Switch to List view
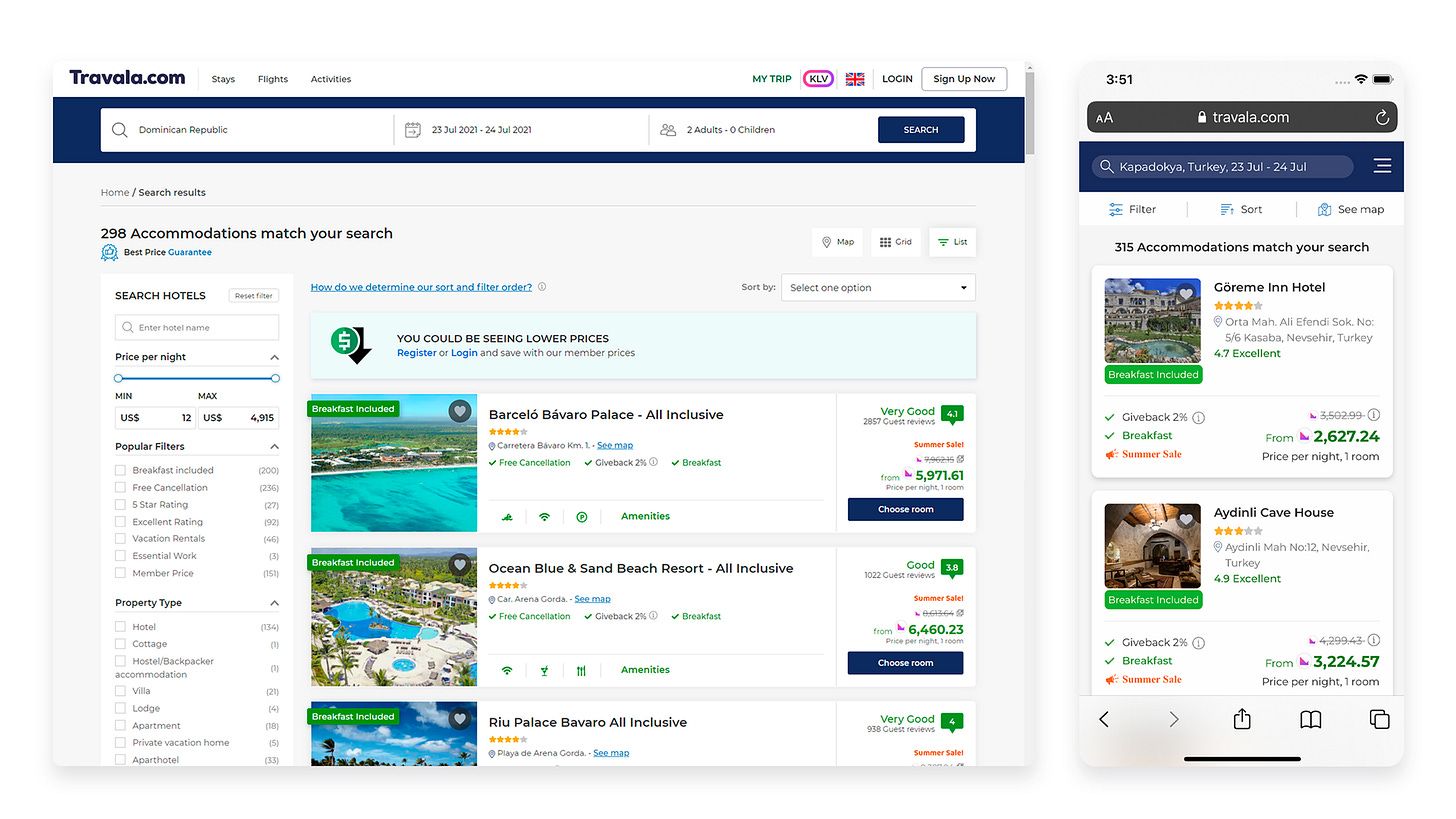Image resolution: width=1456 pixels, height=819 pixels. coord(953,242)
